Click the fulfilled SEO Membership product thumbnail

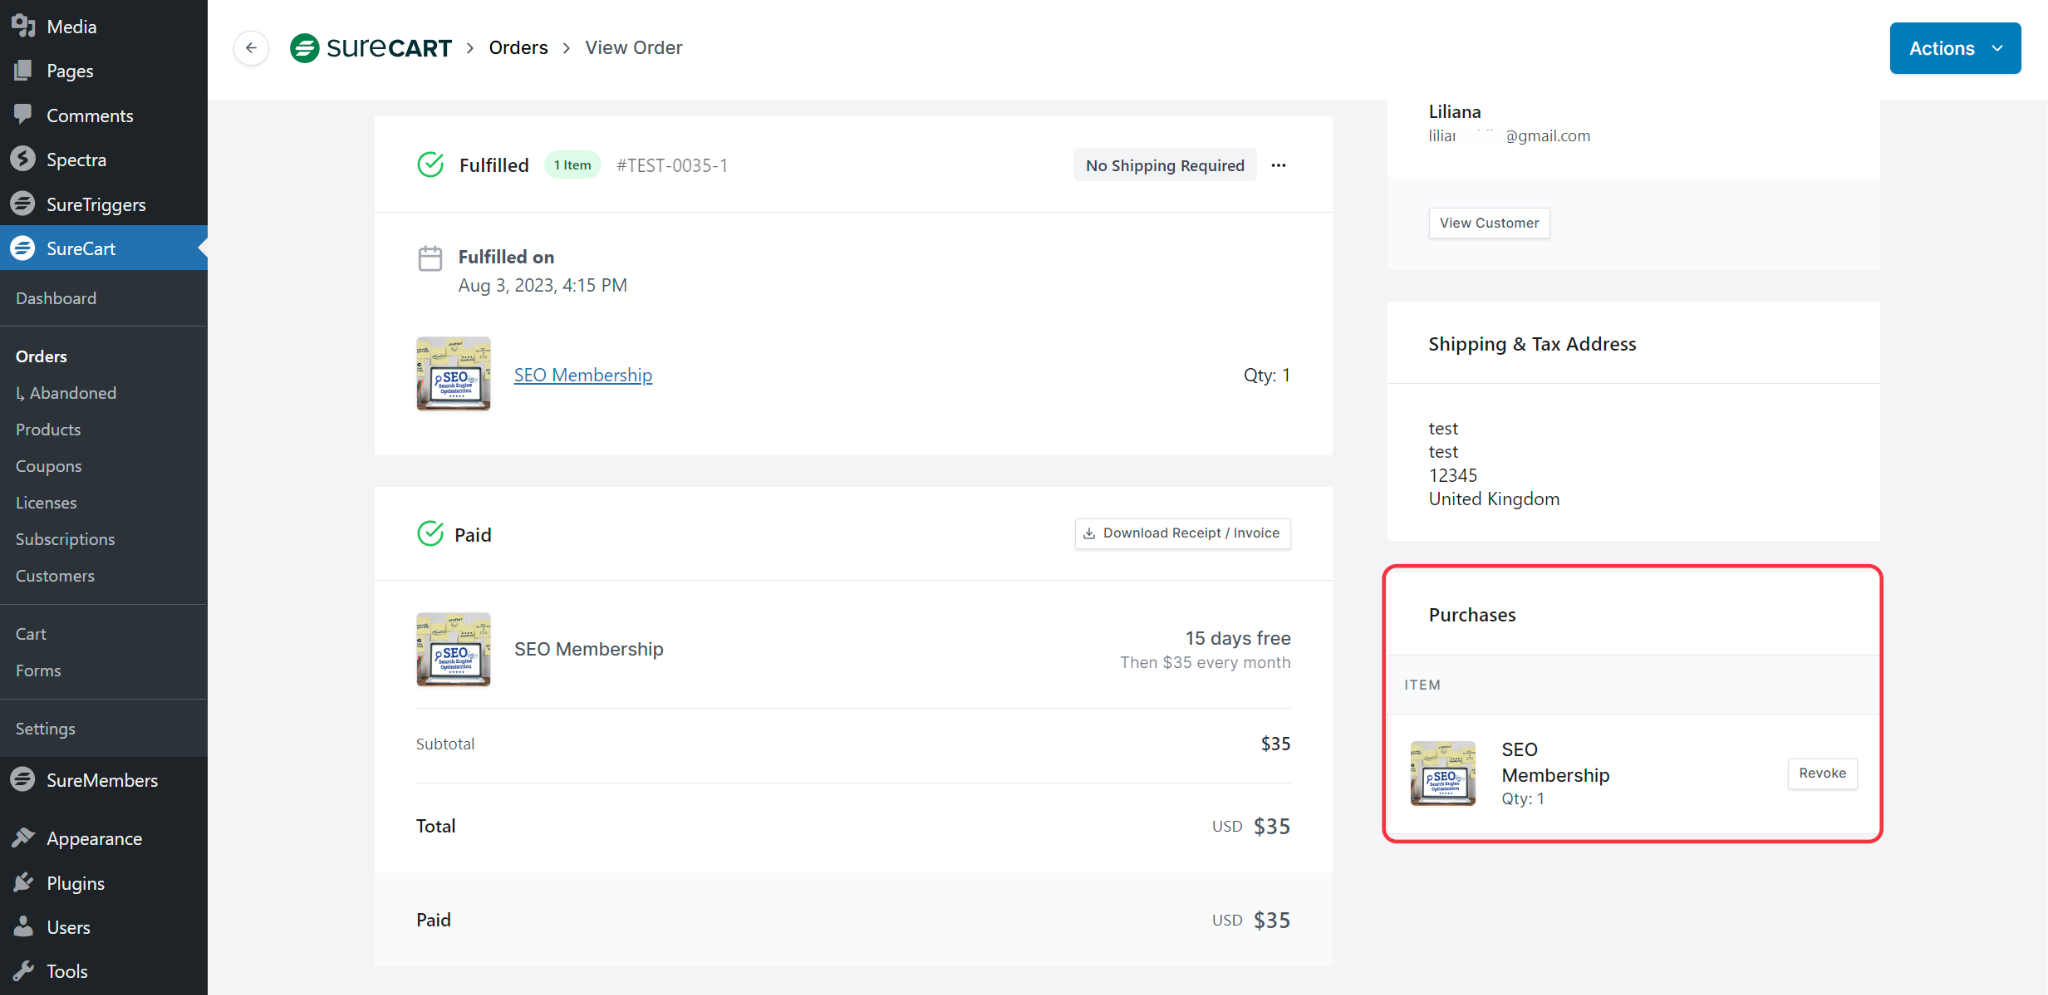[x=453, y=374]
